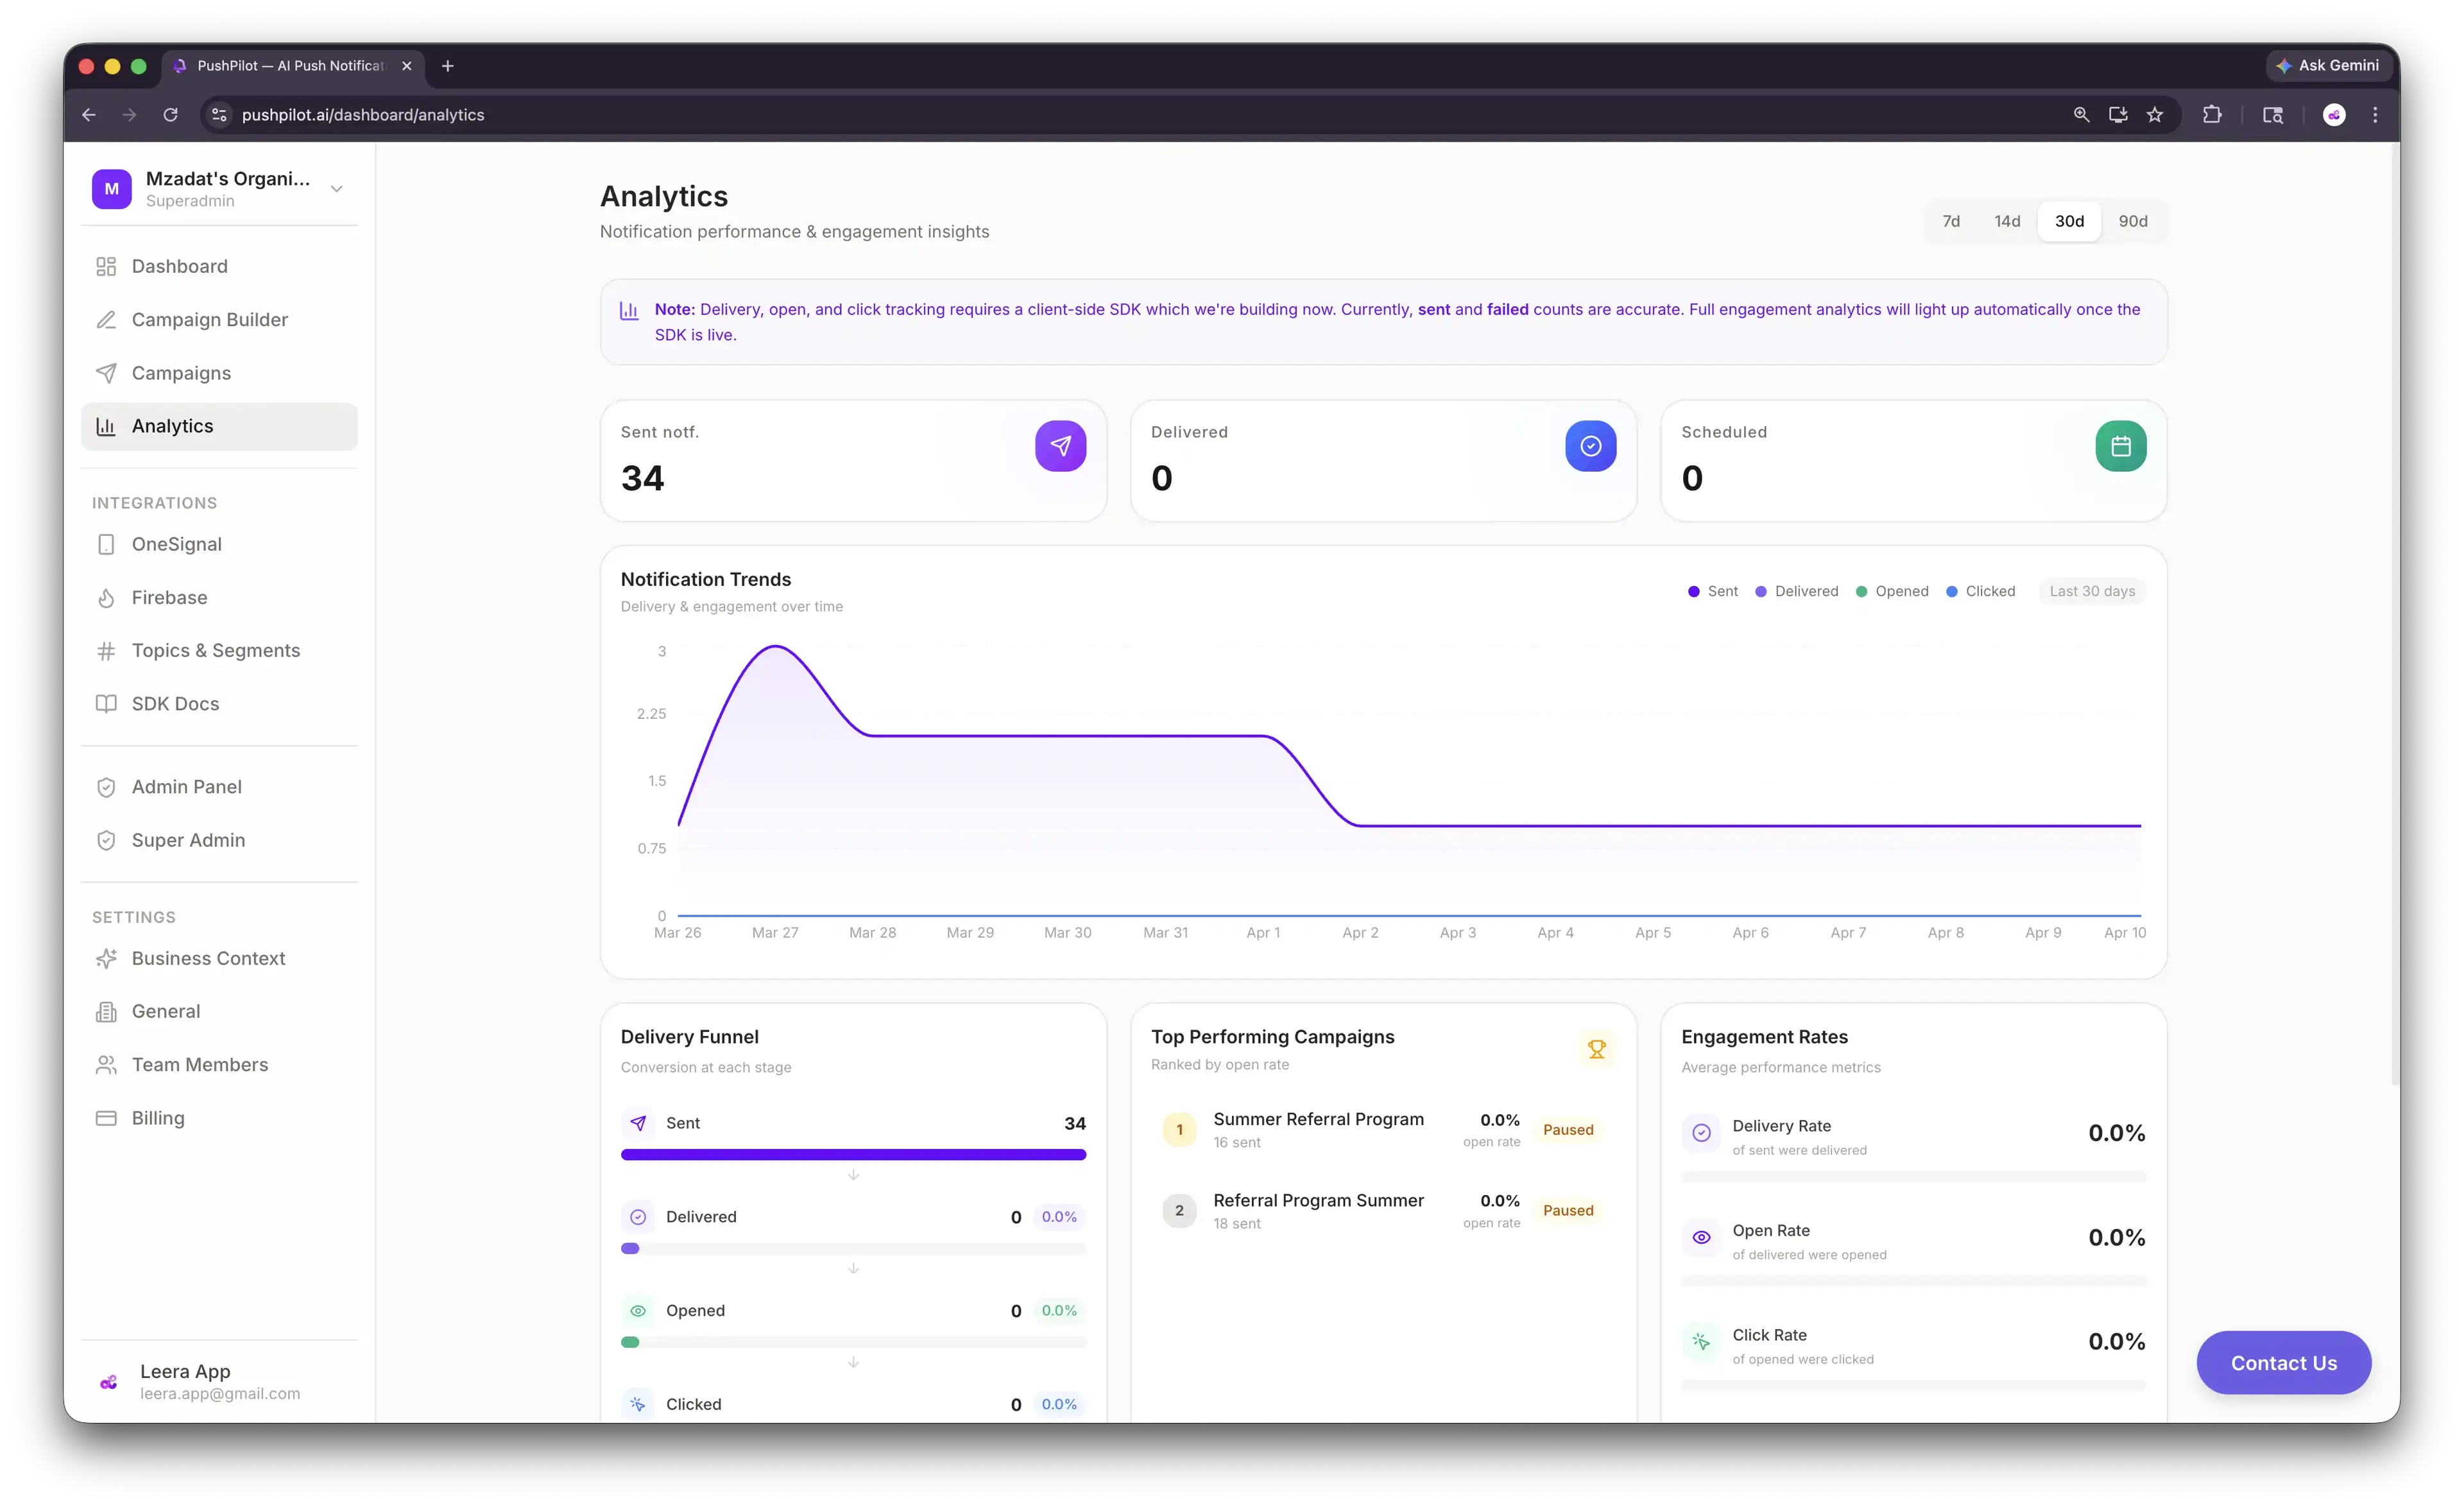2464x1507 pixels.
Task: Click the Open Rate eye icon
Action: (1701, 1238)
